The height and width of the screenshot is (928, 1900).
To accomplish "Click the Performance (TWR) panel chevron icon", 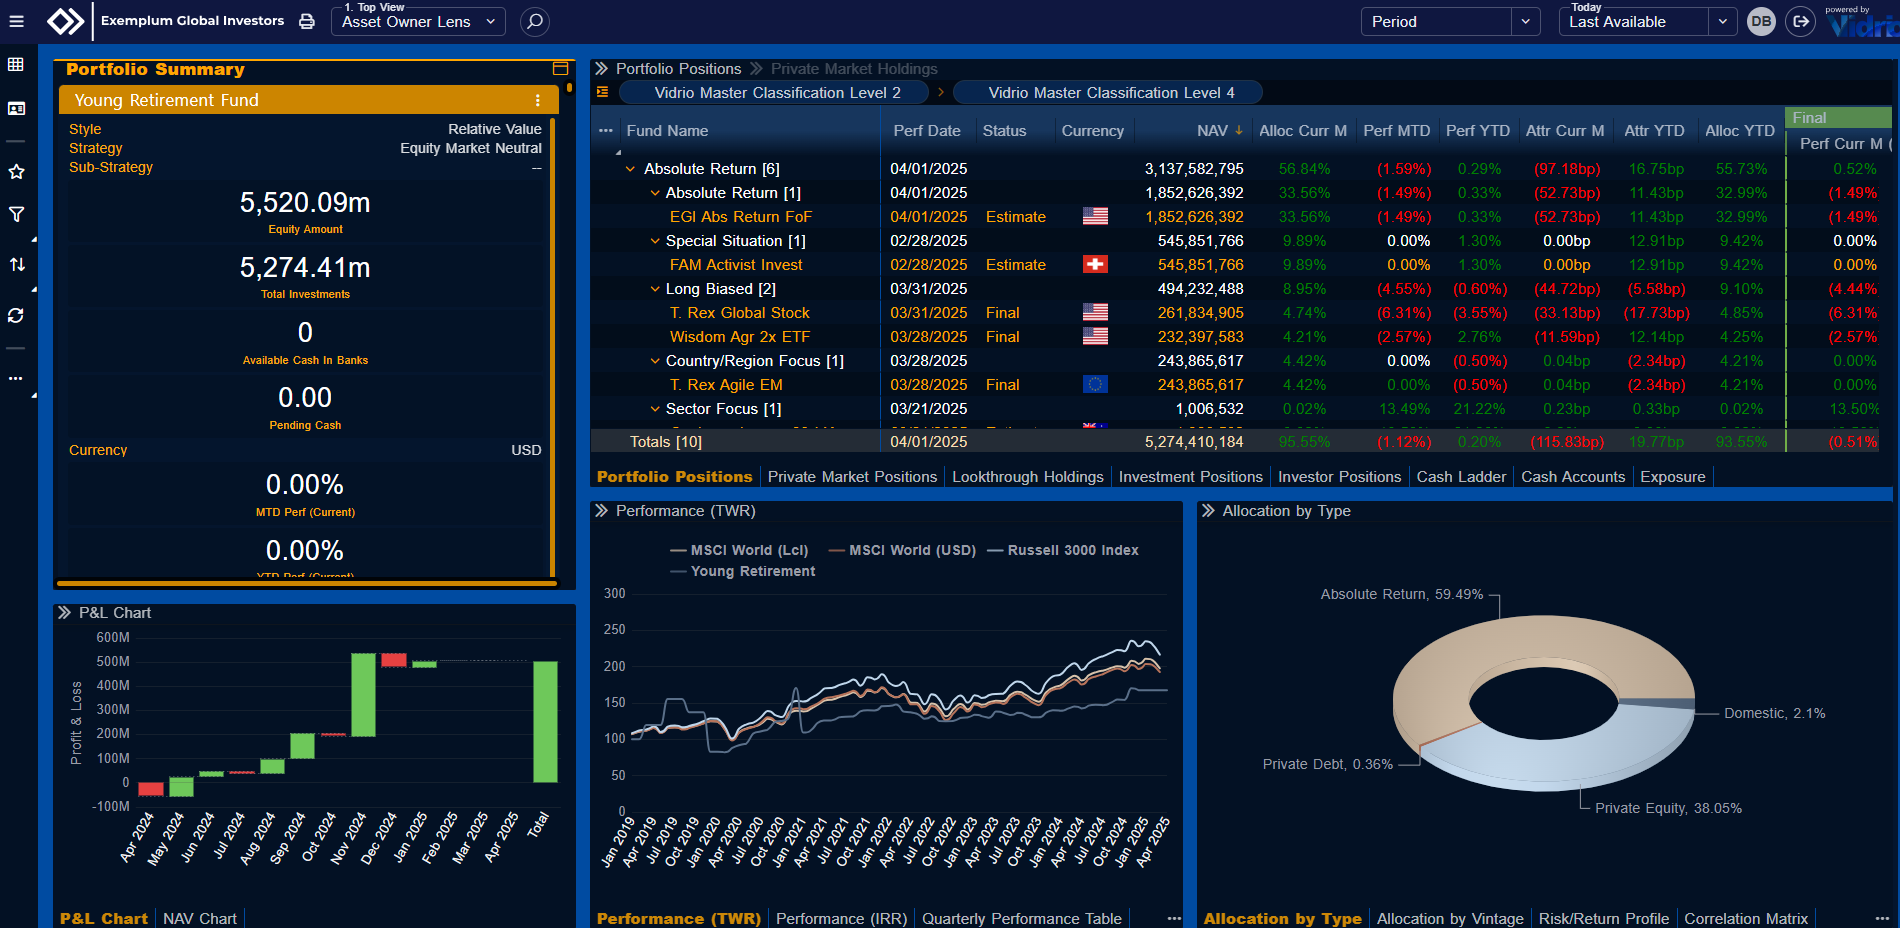I will [602, 511].
